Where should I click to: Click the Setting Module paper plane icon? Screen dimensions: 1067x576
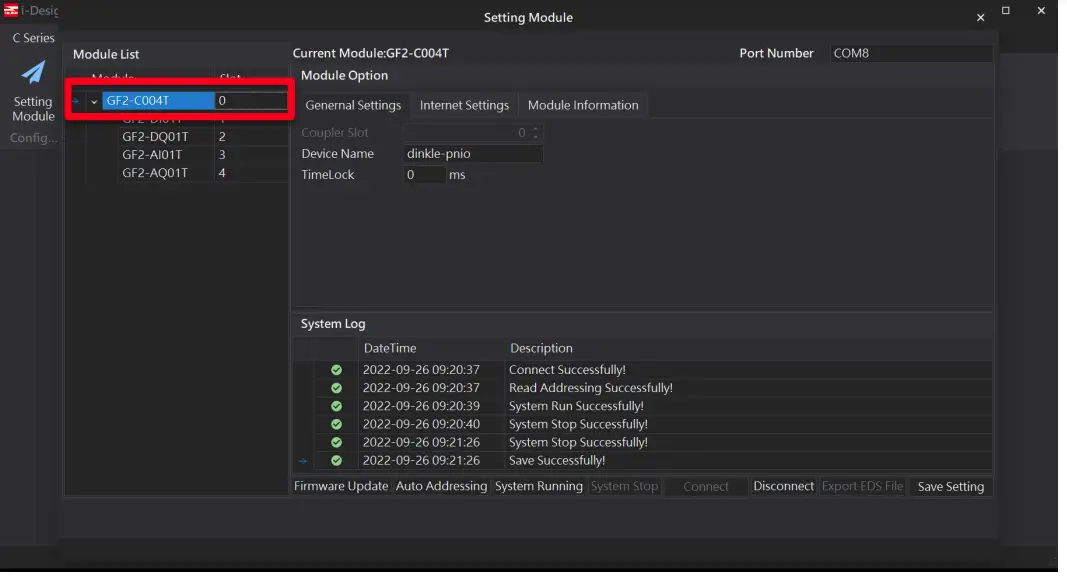coord(33,73)
